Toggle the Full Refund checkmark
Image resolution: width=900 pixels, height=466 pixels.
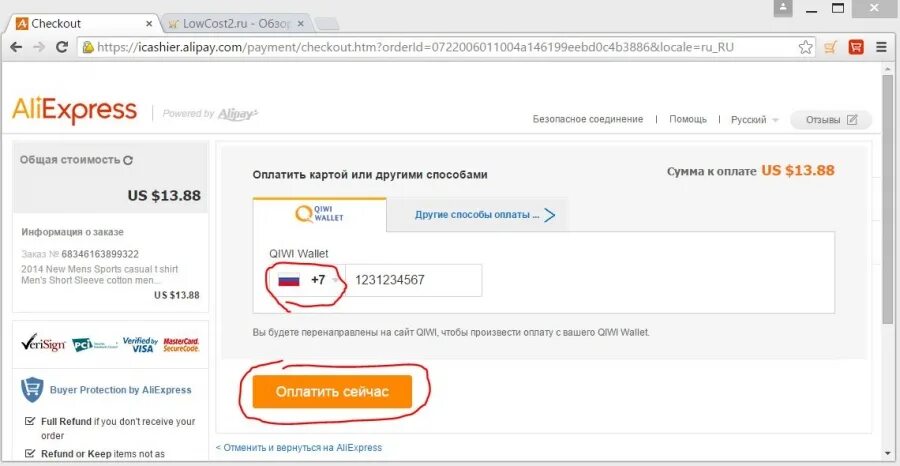31,422
